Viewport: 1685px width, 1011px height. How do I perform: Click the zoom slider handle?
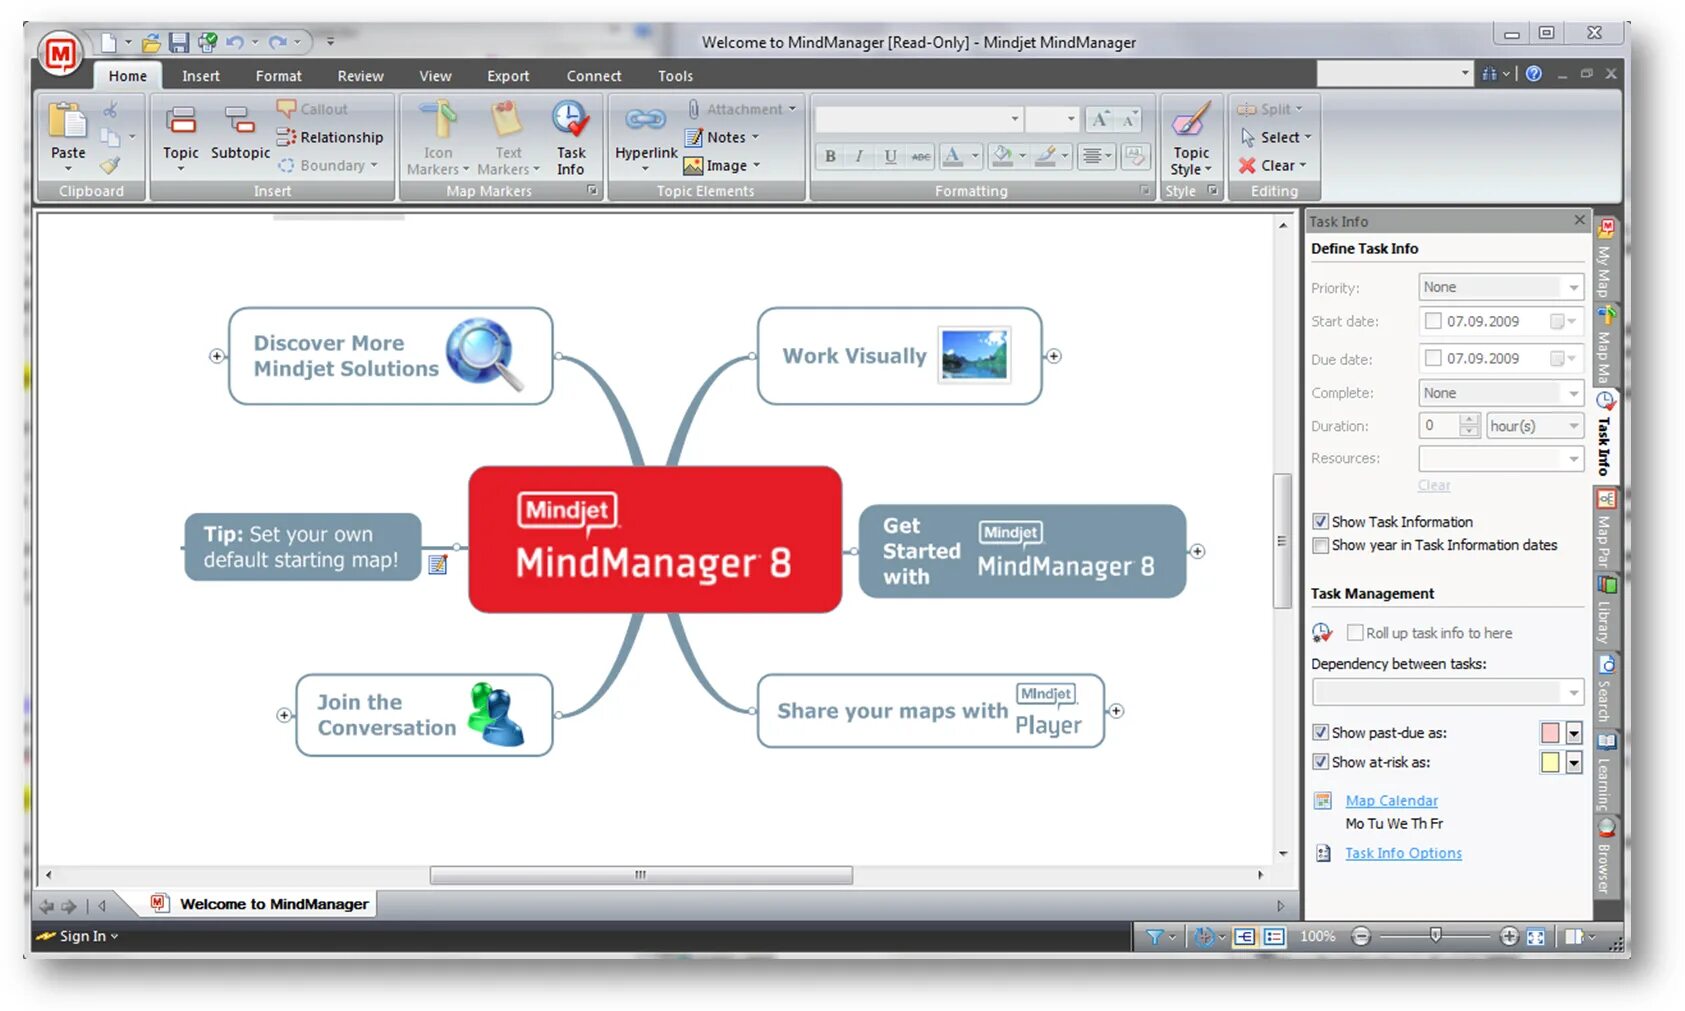tap(1435, 936)
